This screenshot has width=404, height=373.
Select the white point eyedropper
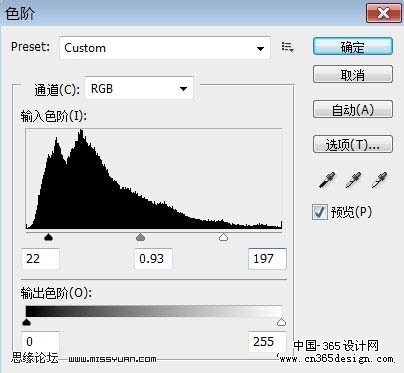379,180
